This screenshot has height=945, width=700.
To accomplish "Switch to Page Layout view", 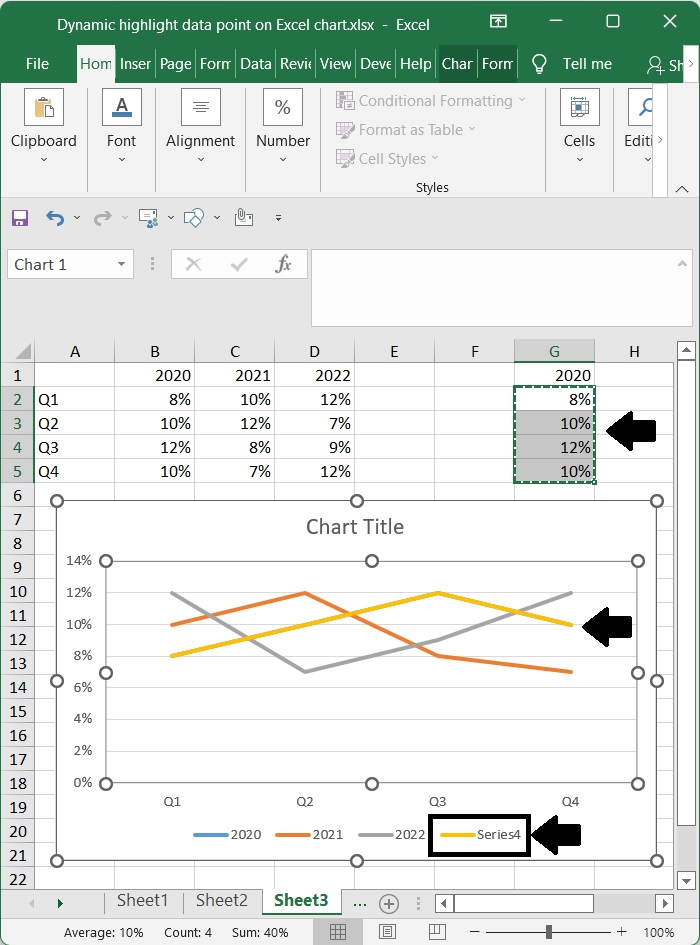I will (387, 932).
